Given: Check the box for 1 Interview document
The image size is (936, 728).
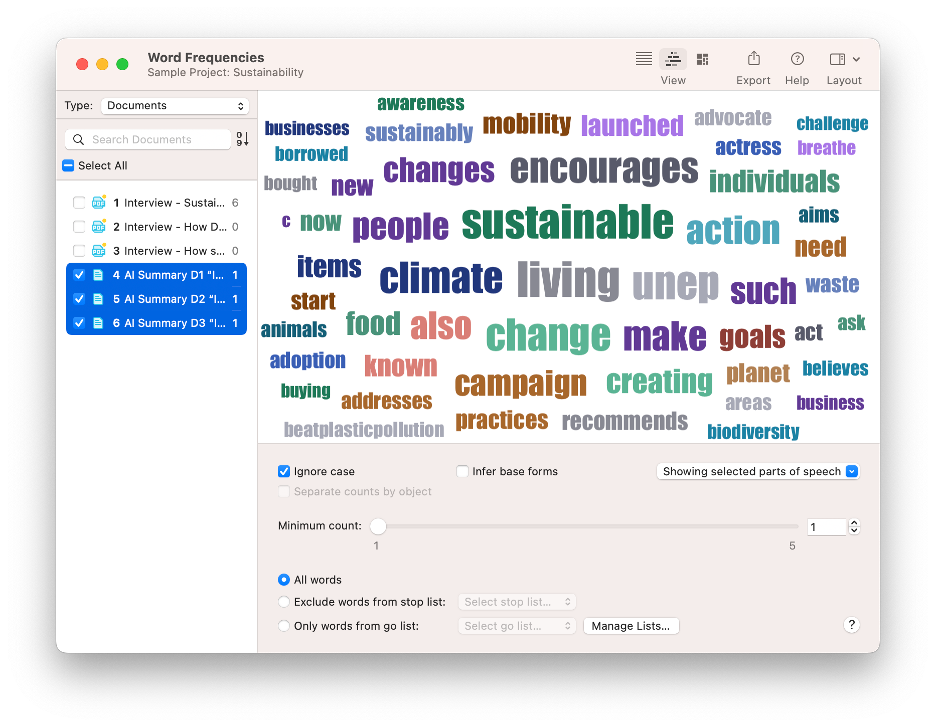Looking at the screenshot, I should click(80, 203).
